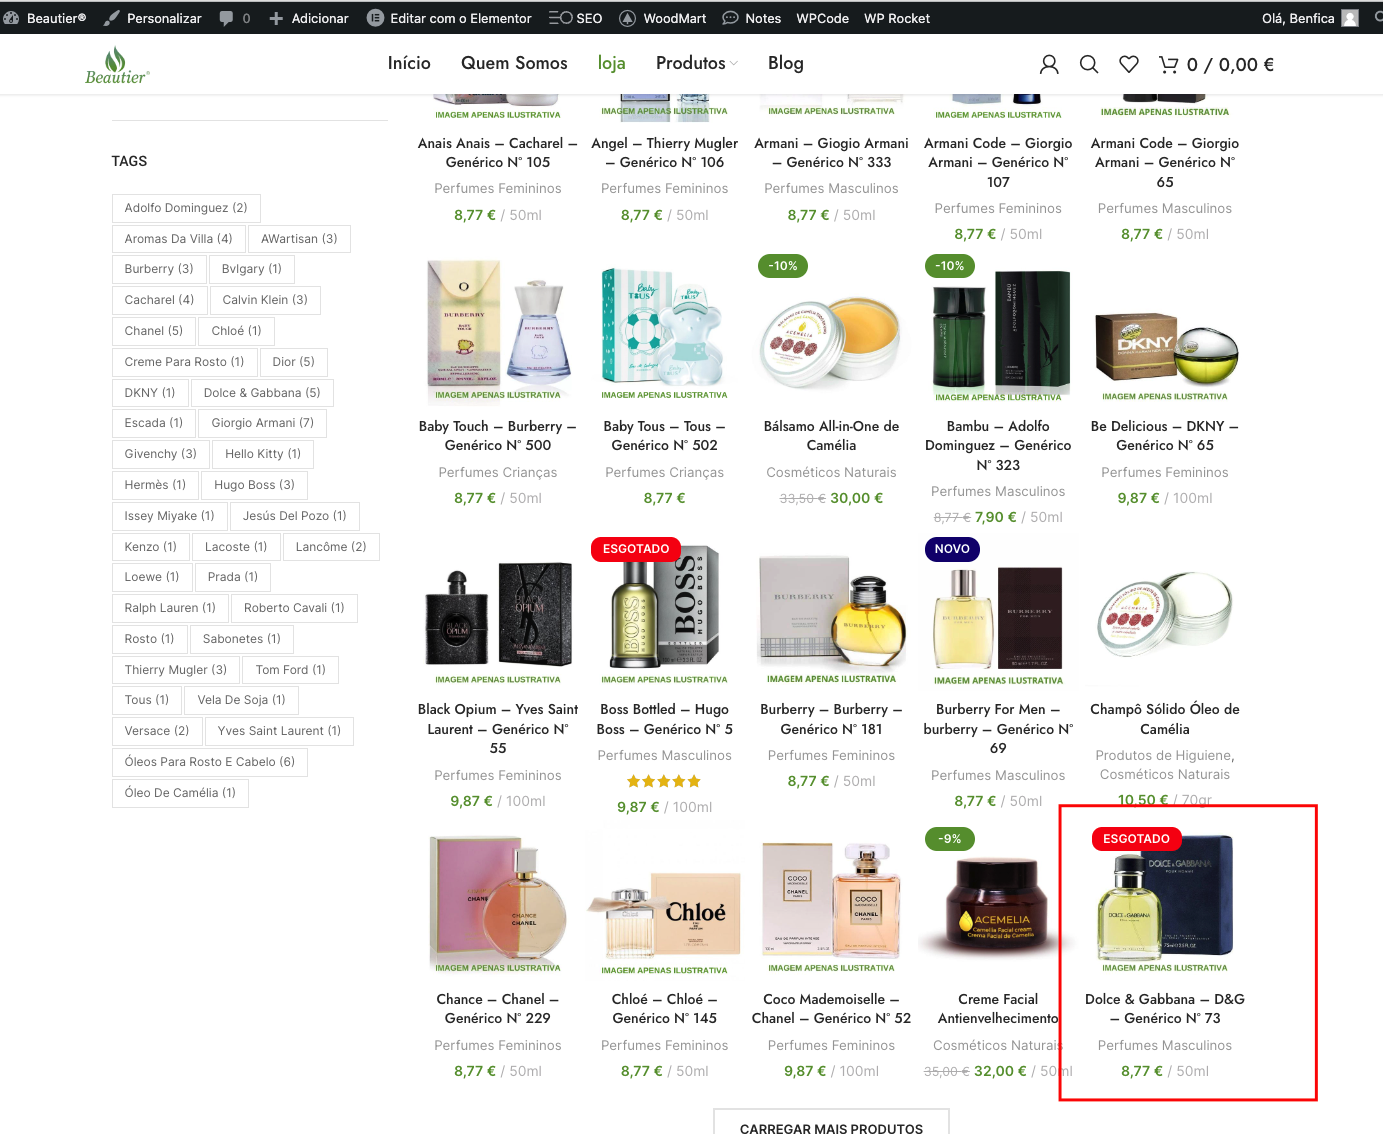
Task: Click CARREGAR MAIS PRODUTOS button
Action: pos(831,1124)
